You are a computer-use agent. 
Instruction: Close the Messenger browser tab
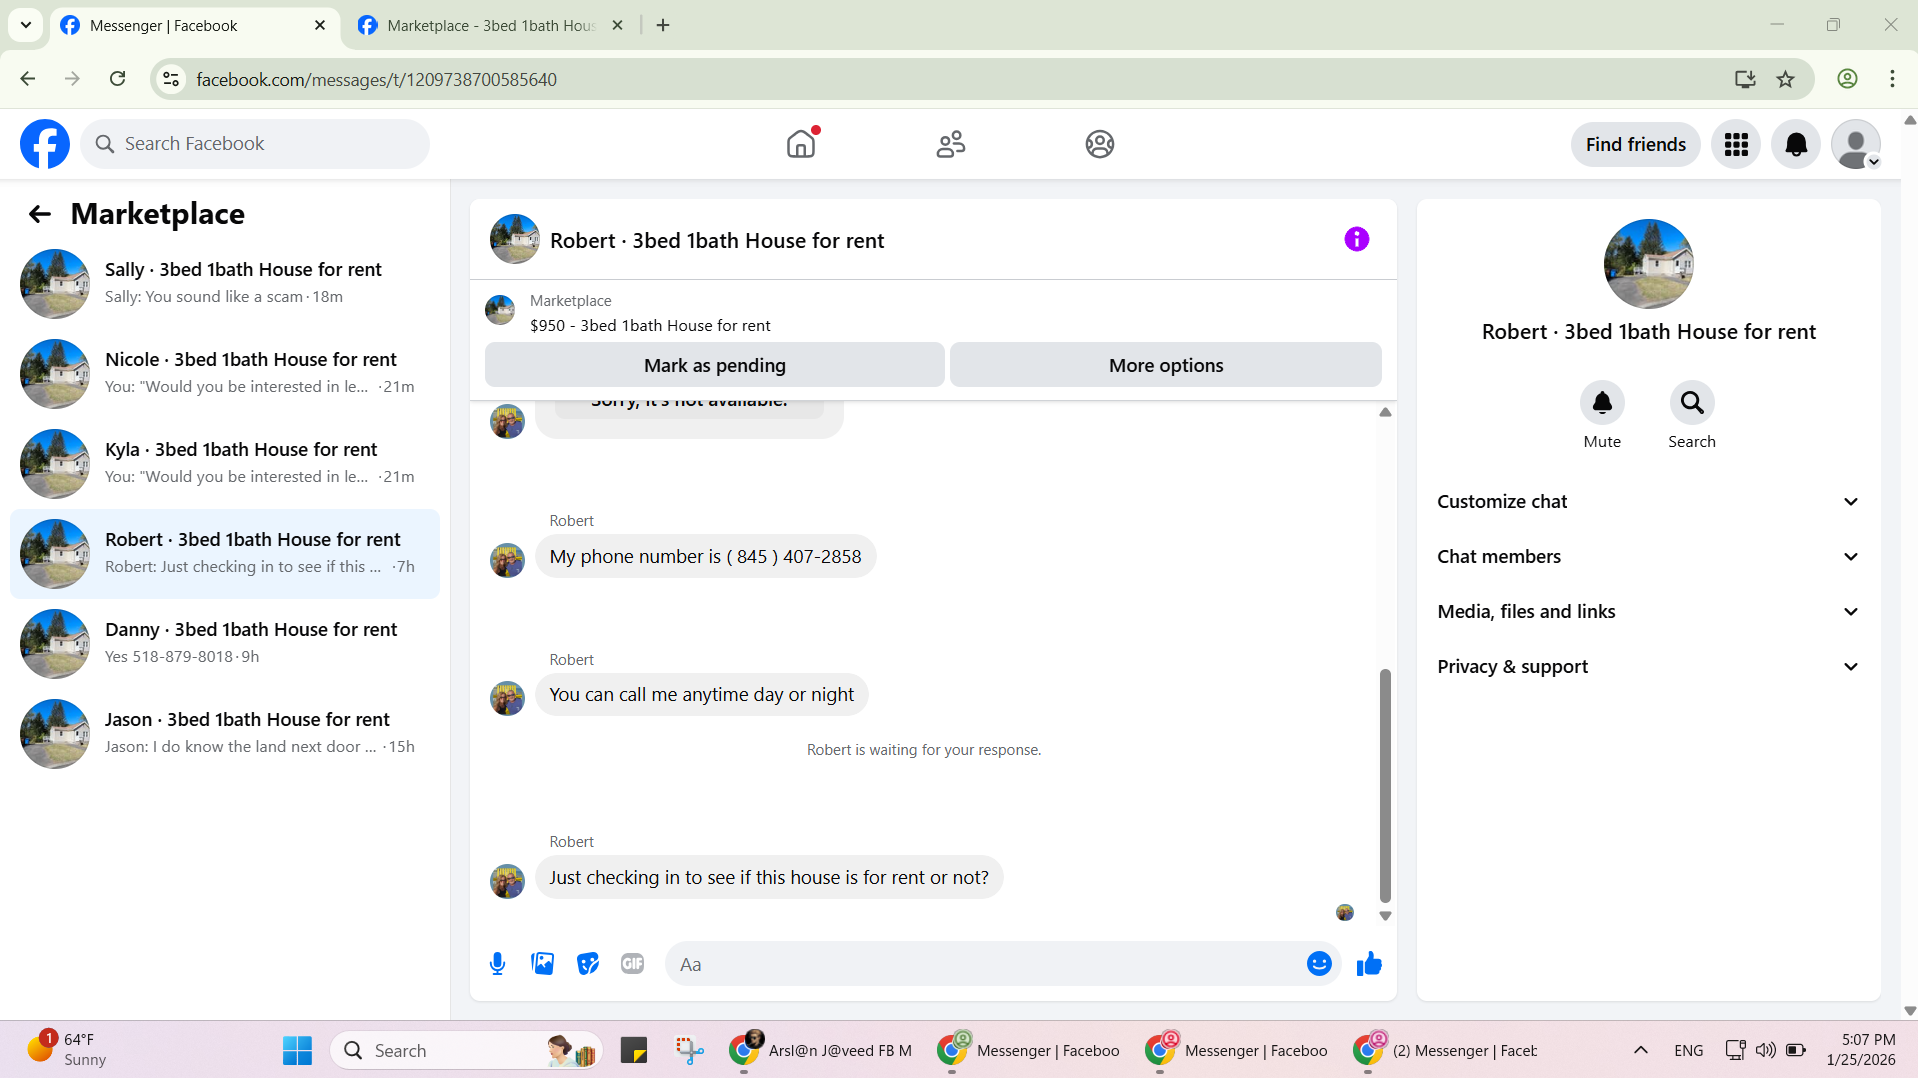(x=320, y=26)
